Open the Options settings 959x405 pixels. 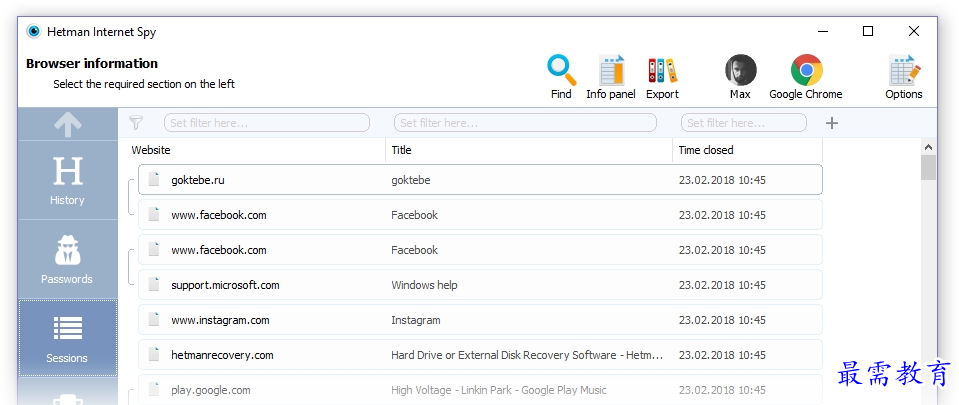pyautogui.click(x=903, y=77)
